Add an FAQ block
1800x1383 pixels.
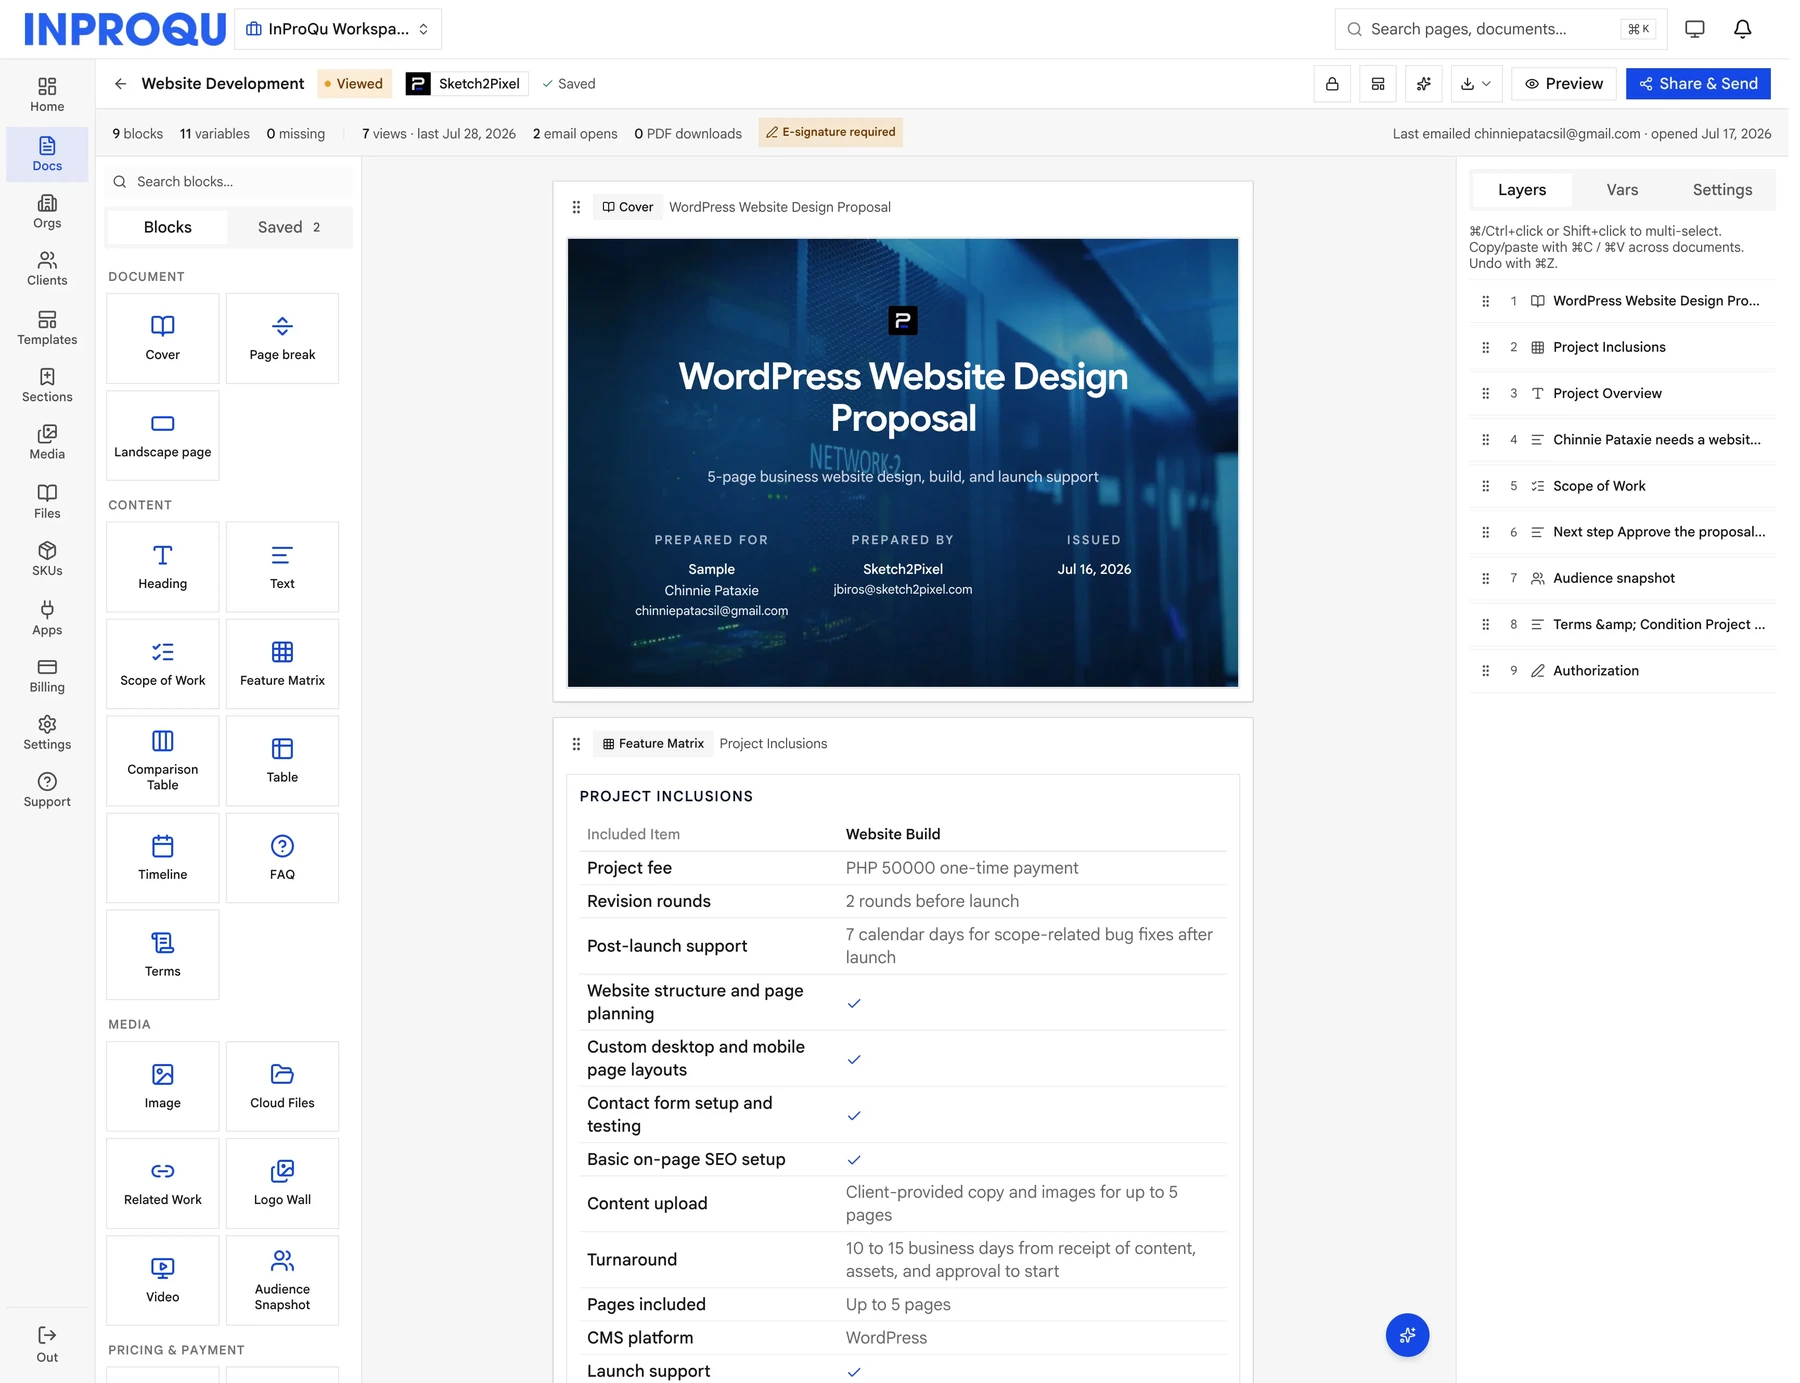click(282, 858)
